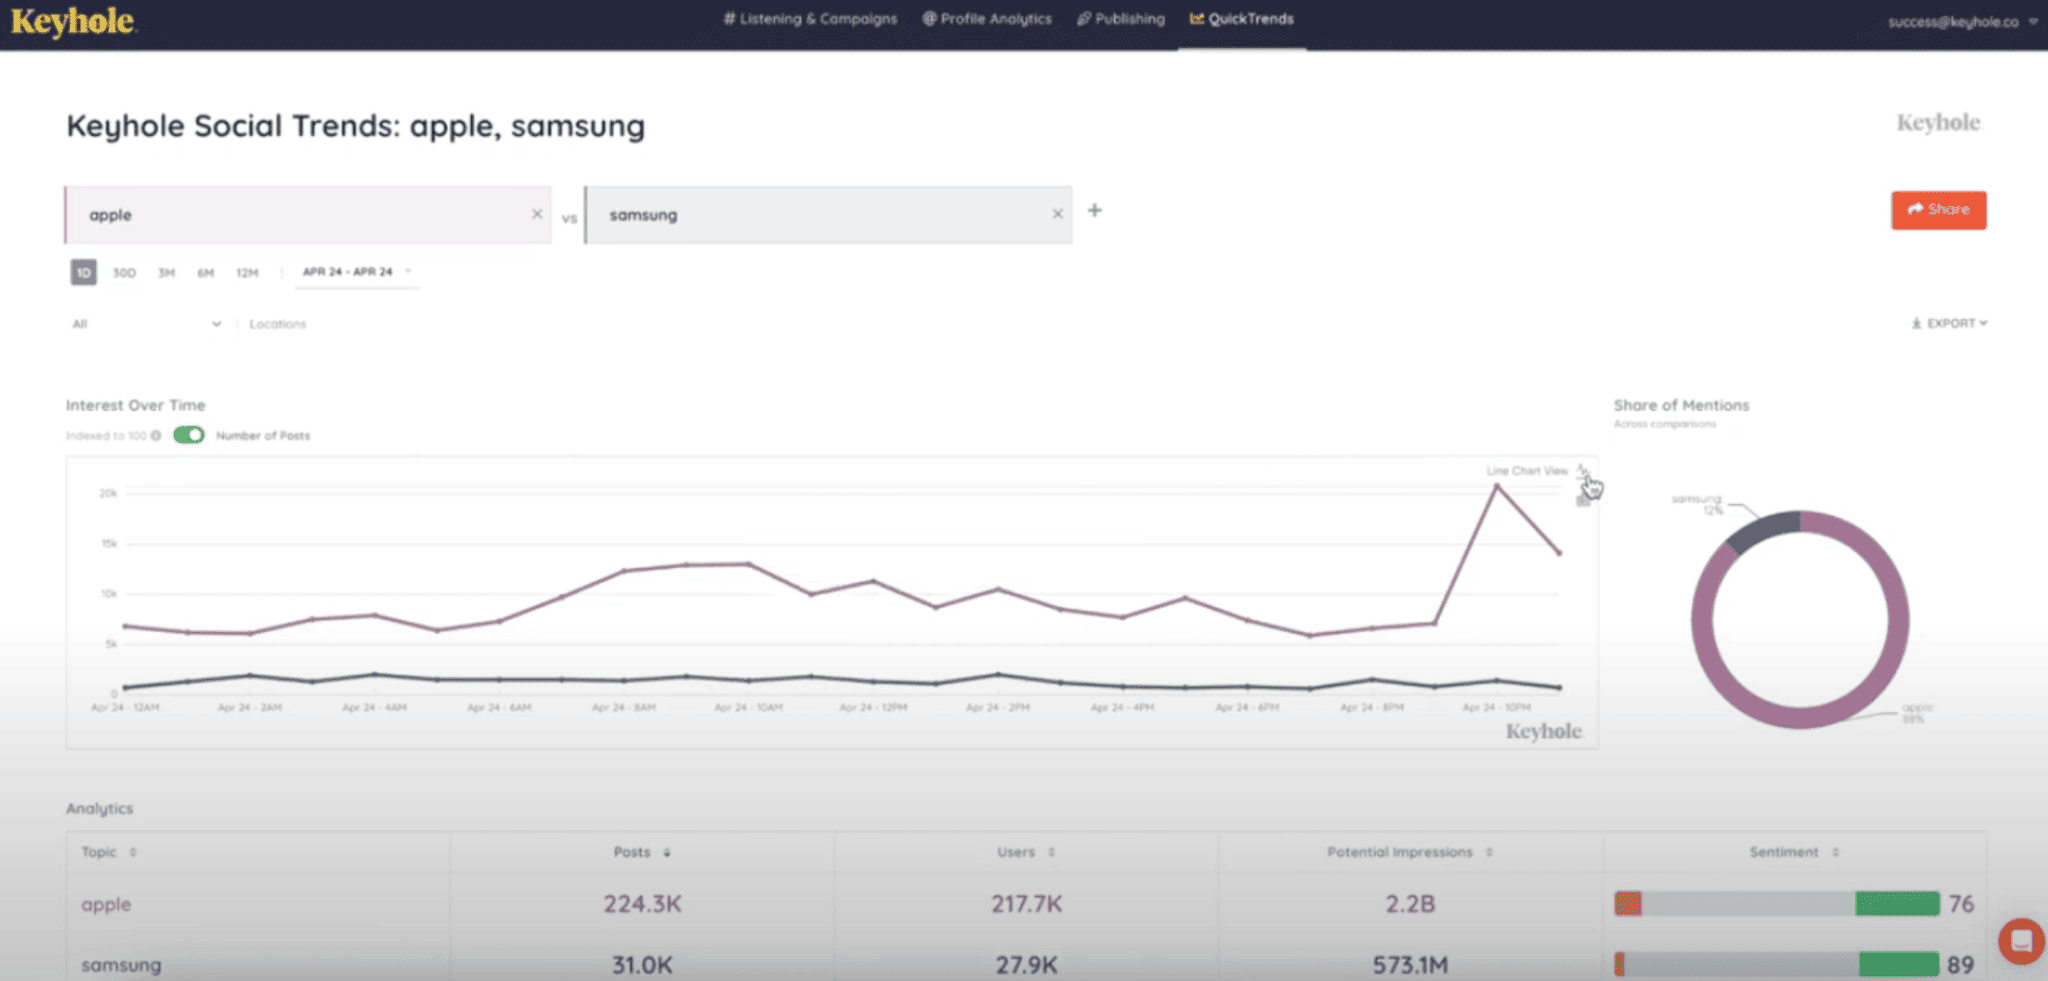
Task: Open Profile Analytics in the top navigation
Action: pos(987,19)
